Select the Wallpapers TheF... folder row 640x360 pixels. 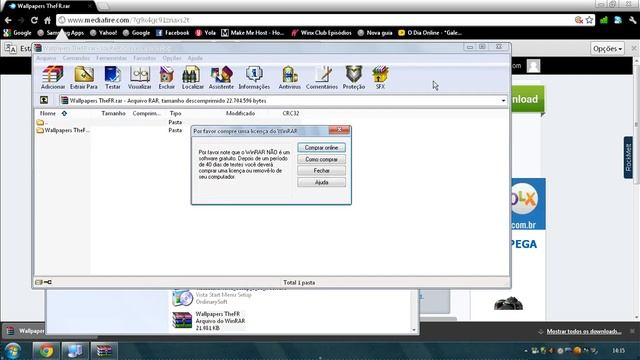point(63,130)
